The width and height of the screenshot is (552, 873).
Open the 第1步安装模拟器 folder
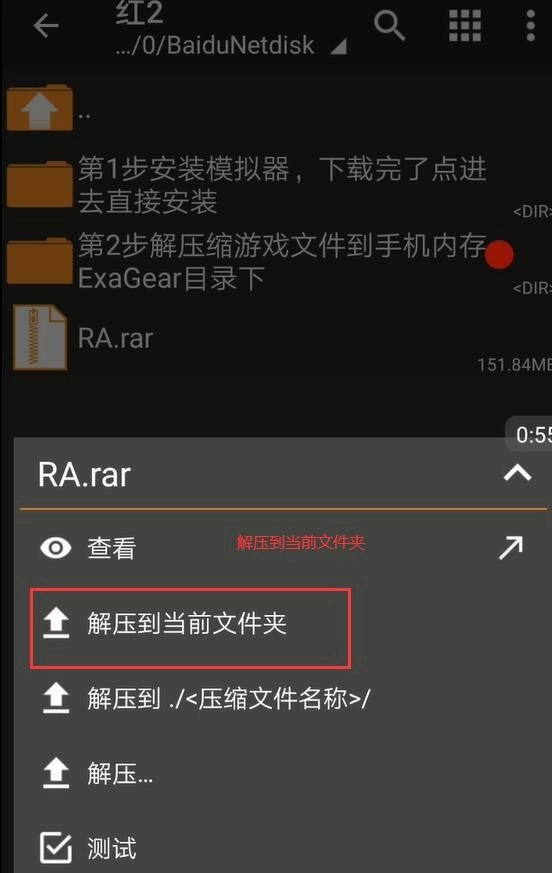coord(276,185)
